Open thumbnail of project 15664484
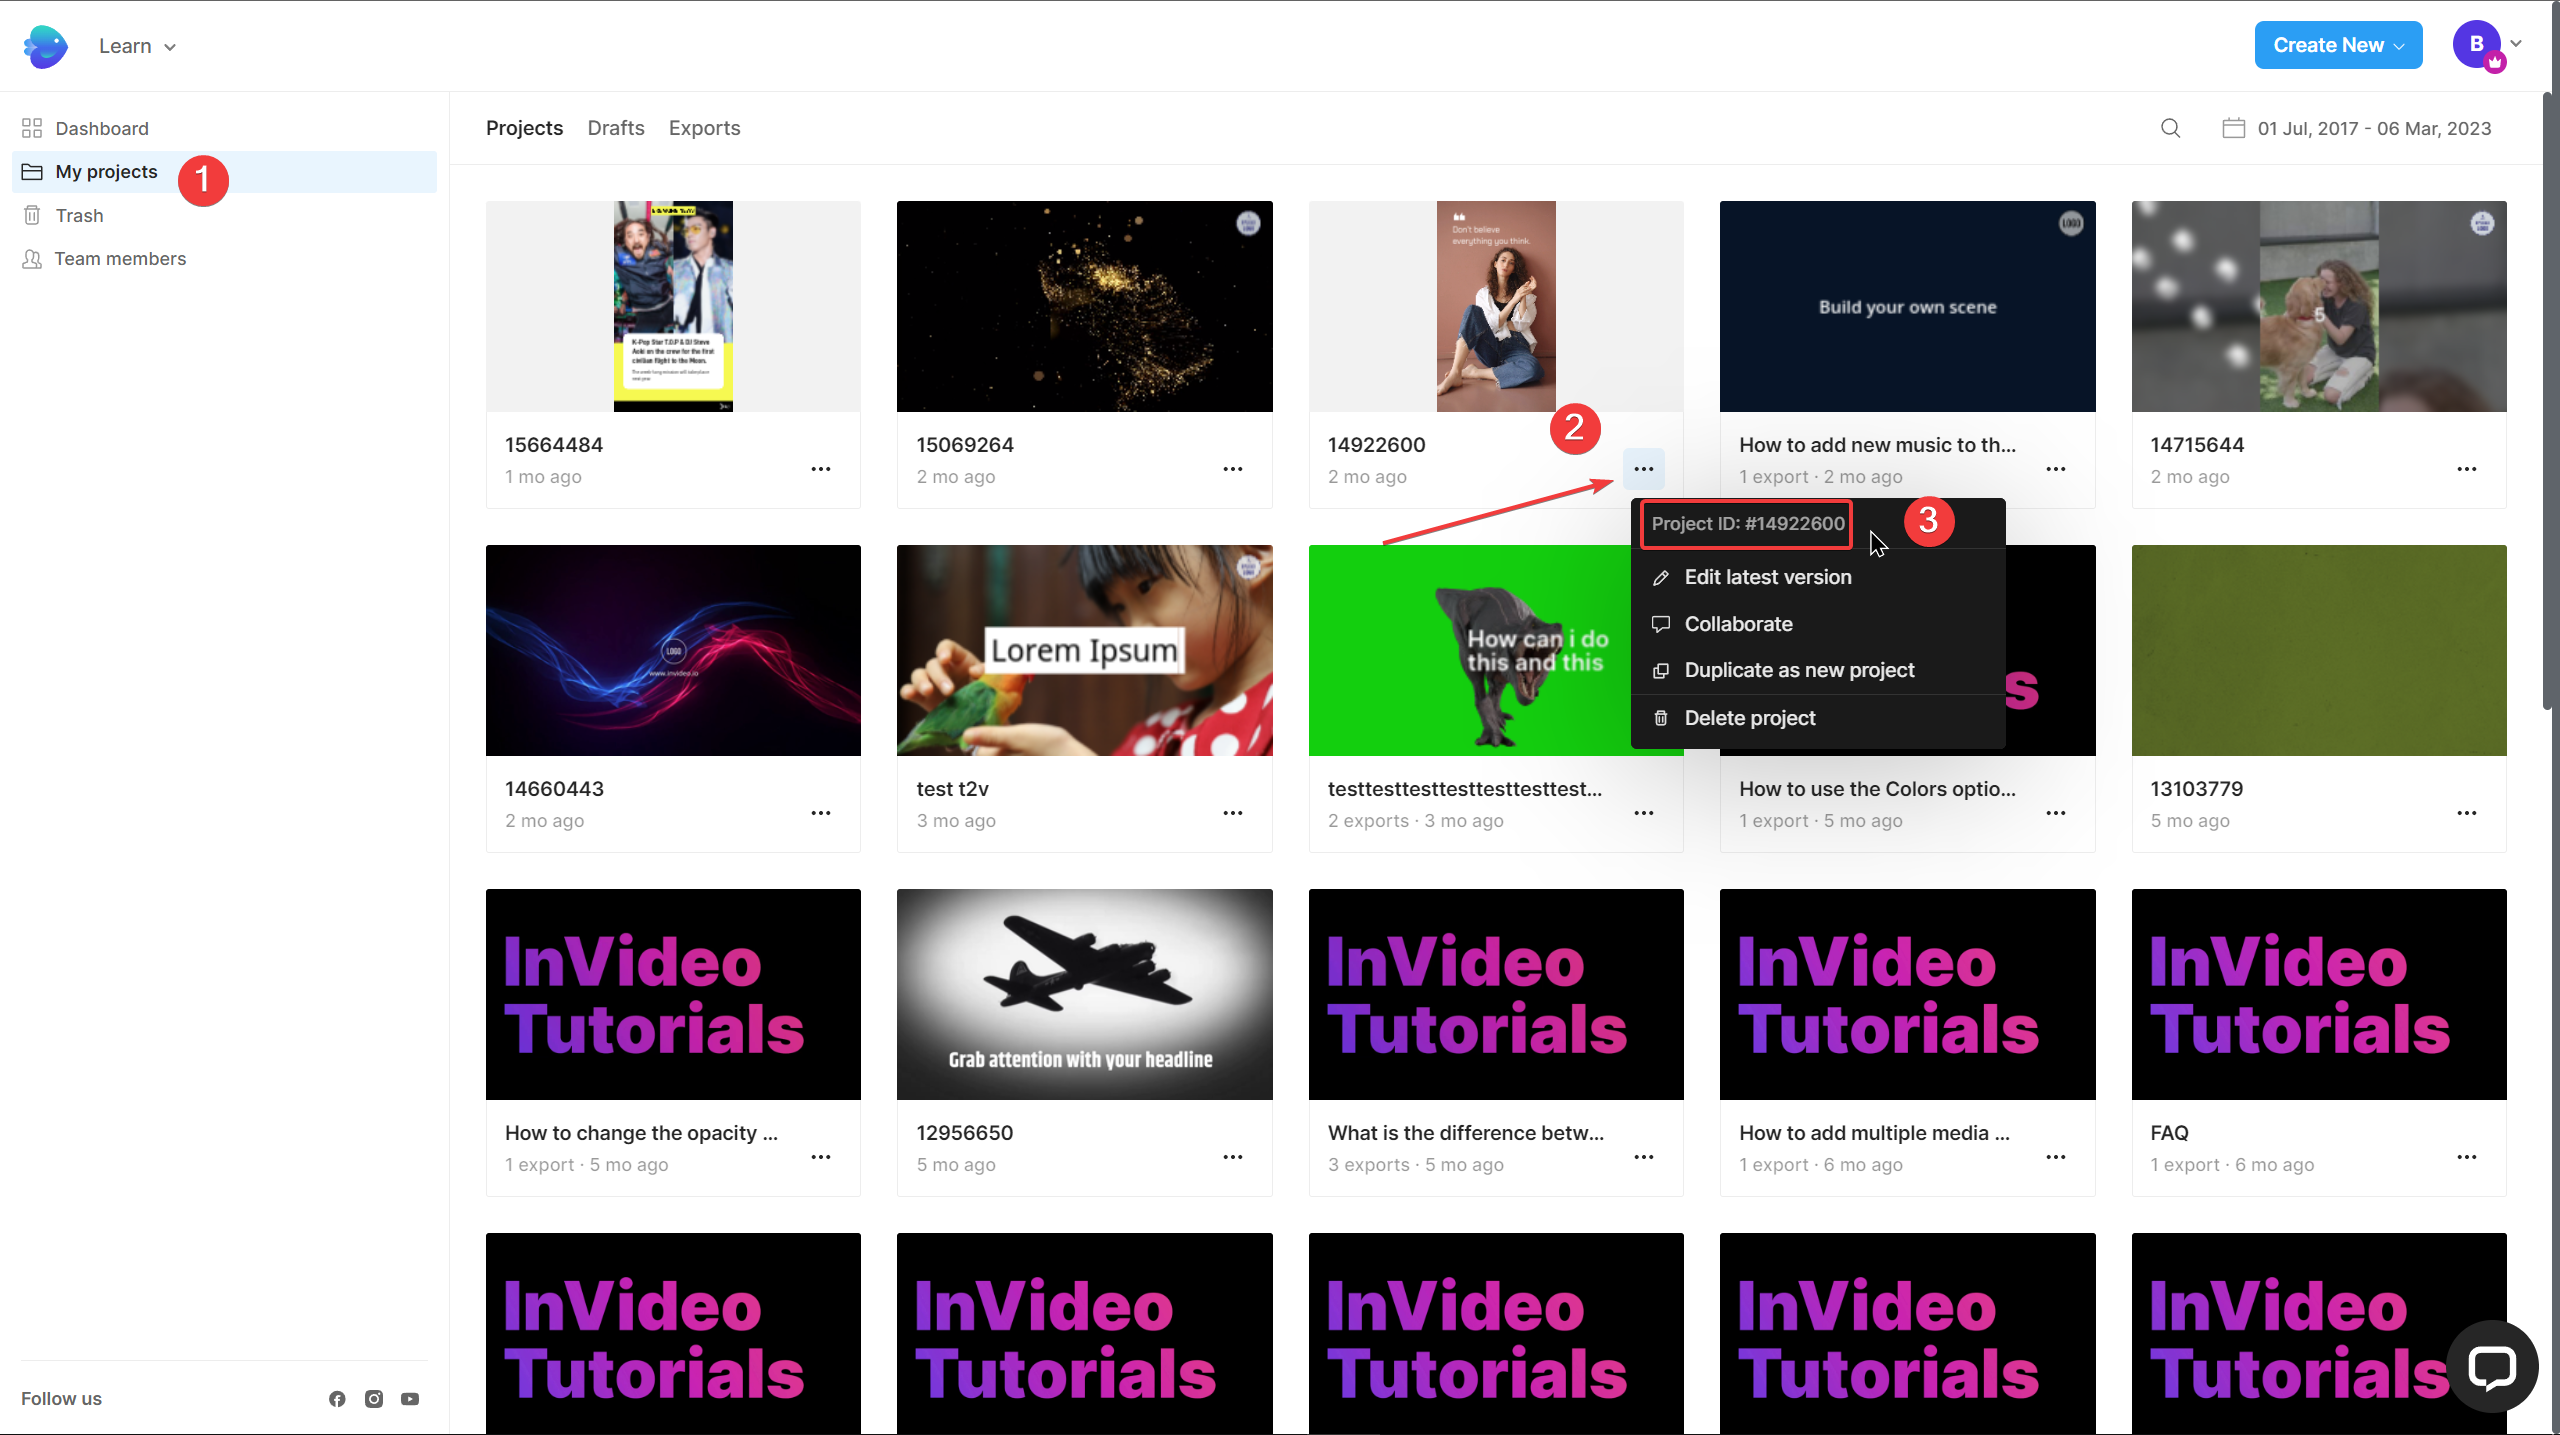 [x=673, y=306]
